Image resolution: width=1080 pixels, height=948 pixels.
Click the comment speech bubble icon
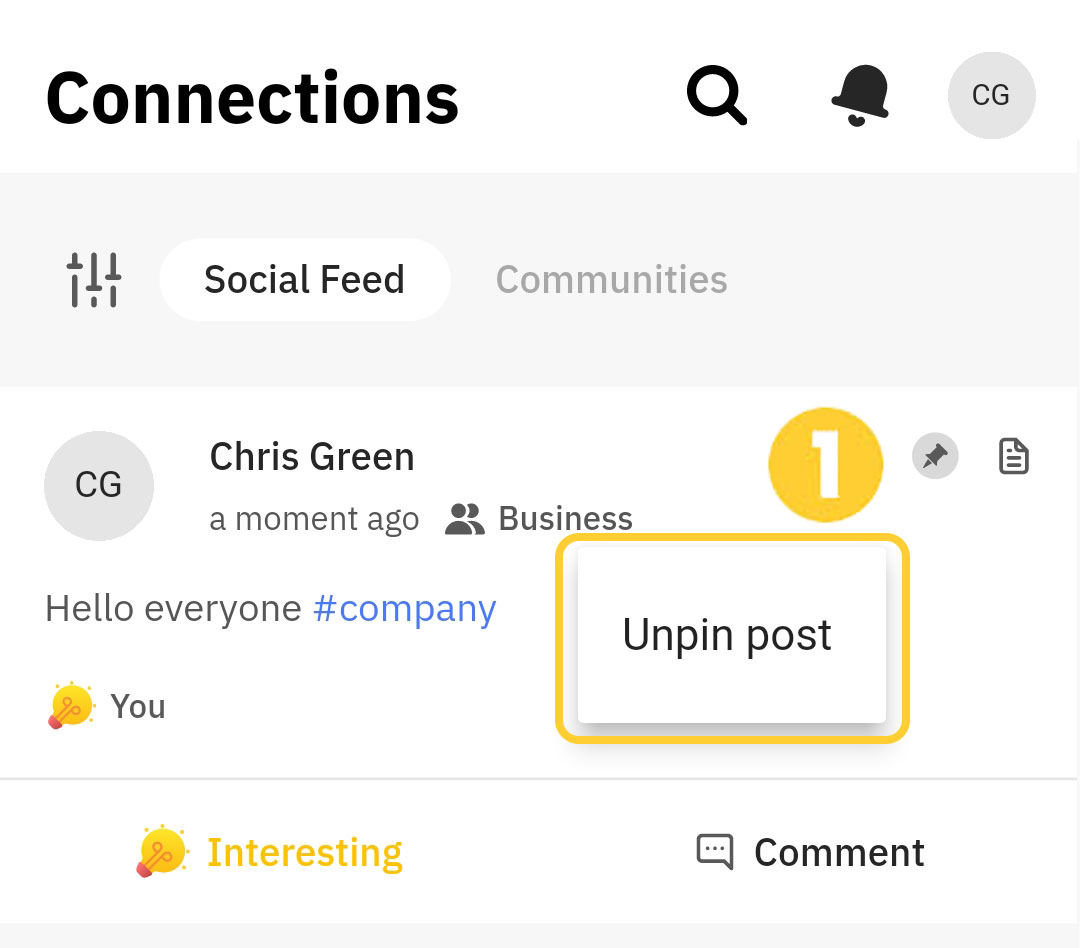[715, 852]
